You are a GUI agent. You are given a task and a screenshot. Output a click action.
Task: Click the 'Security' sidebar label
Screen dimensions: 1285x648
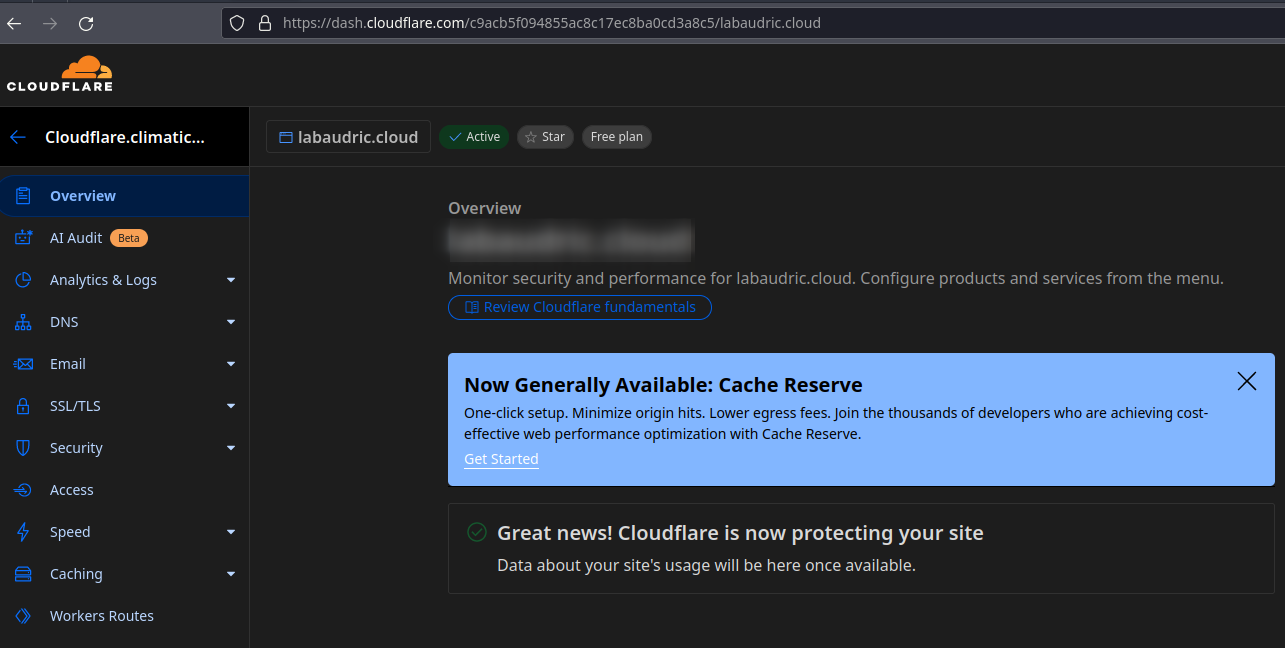click(x=76, y=448)
